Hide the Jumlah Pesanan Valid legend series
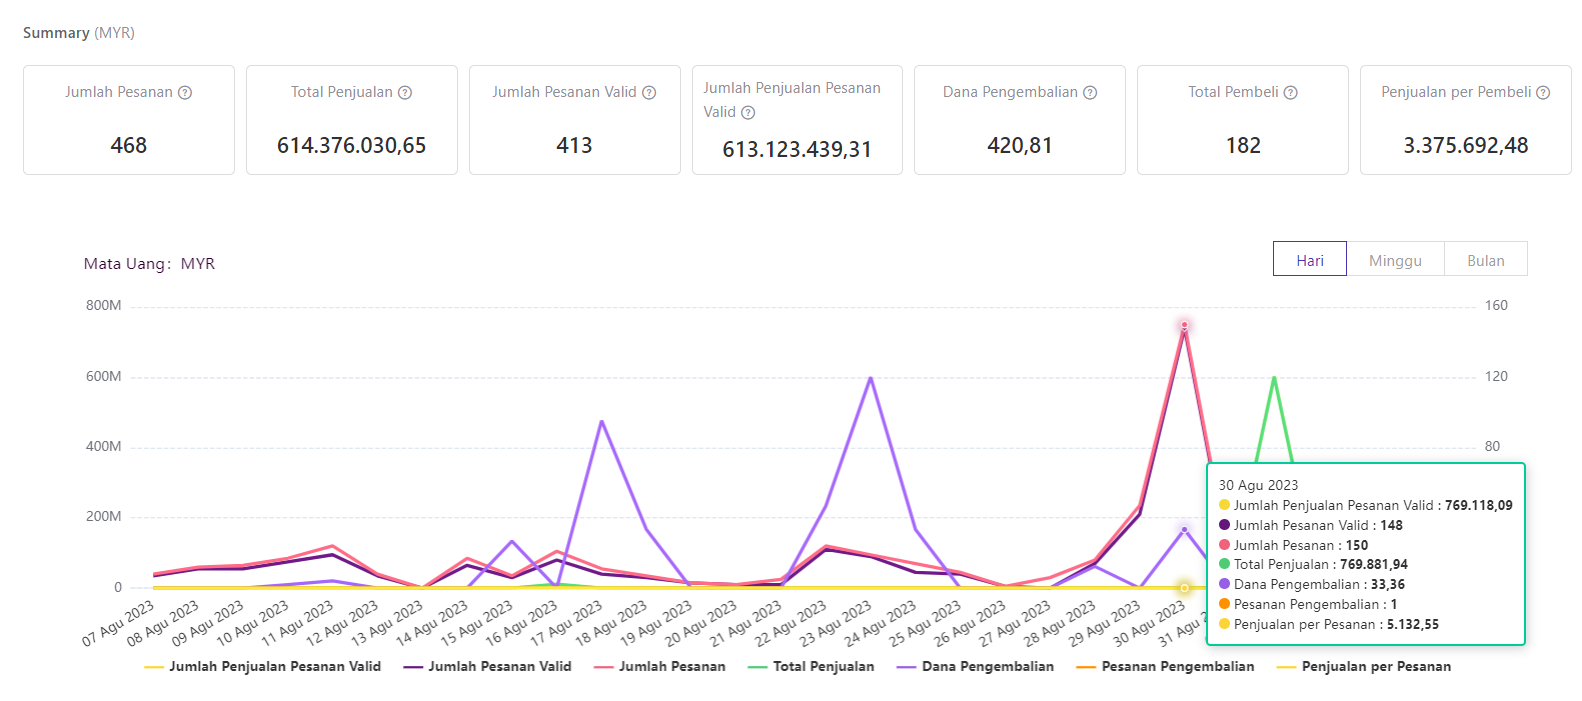The height and width of the screenshot is (701, 1582). point(488,667)
